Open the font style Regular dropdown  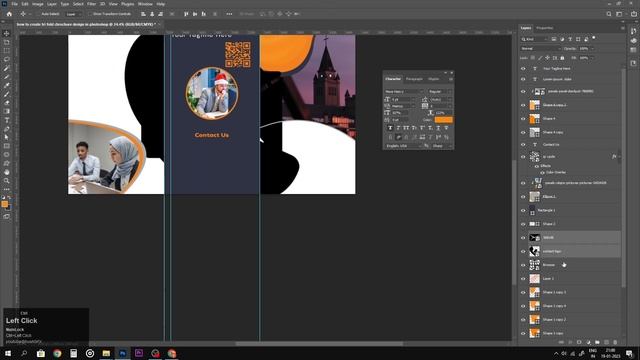[440, 91]
